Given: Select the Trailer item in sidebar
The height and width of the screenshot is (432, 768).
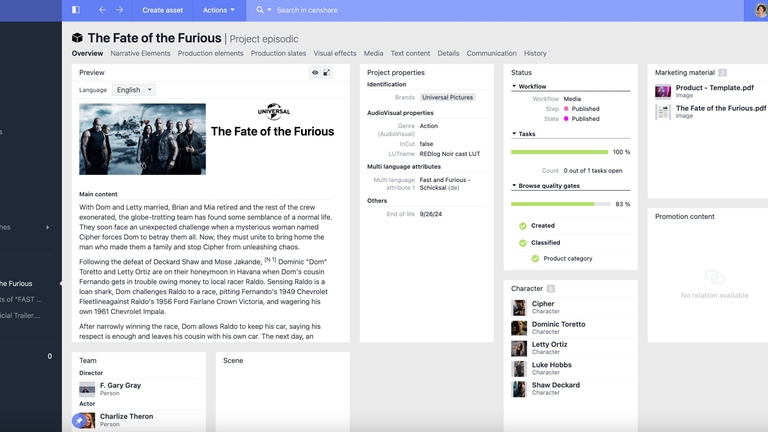Looking at the screenshot, I should [x=21, y=315].
